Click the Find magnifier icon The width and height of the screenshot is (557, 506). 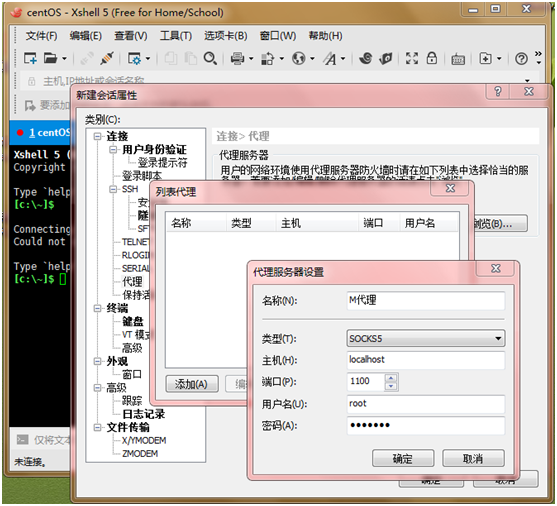210,58
